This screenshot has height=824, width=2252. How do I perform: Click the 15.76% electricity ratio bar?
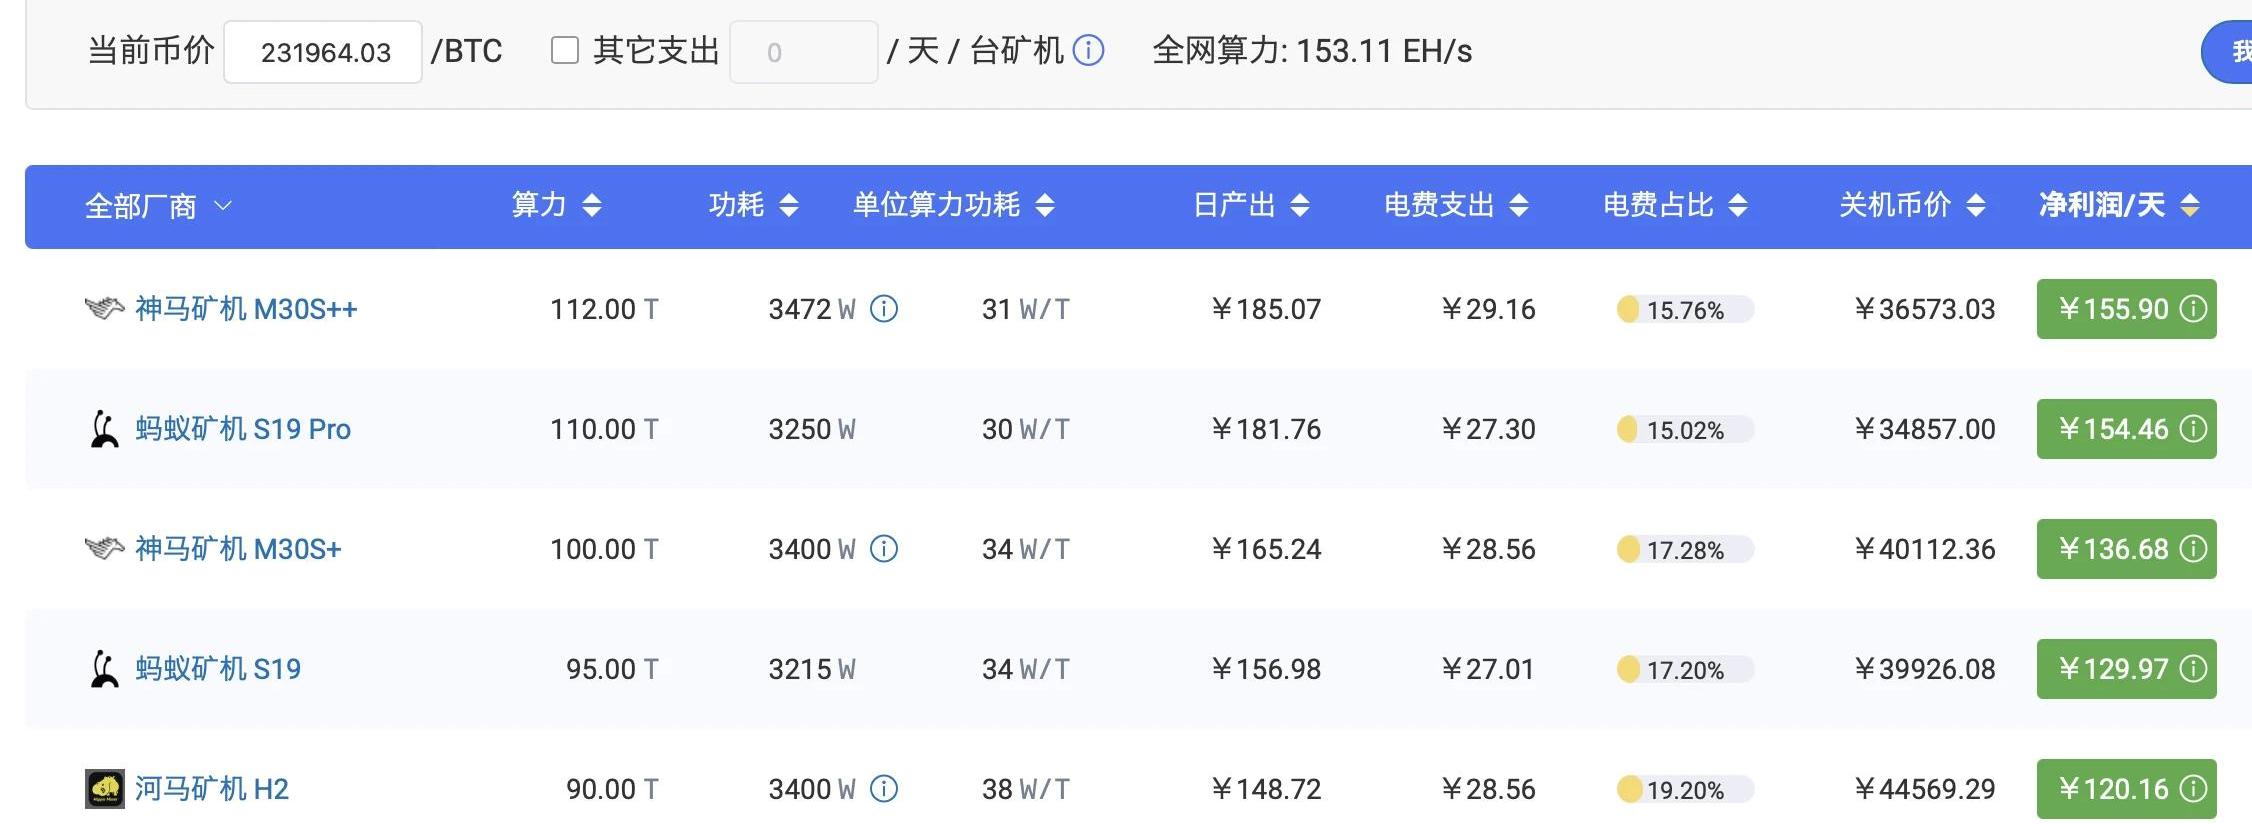[1685, 310]
